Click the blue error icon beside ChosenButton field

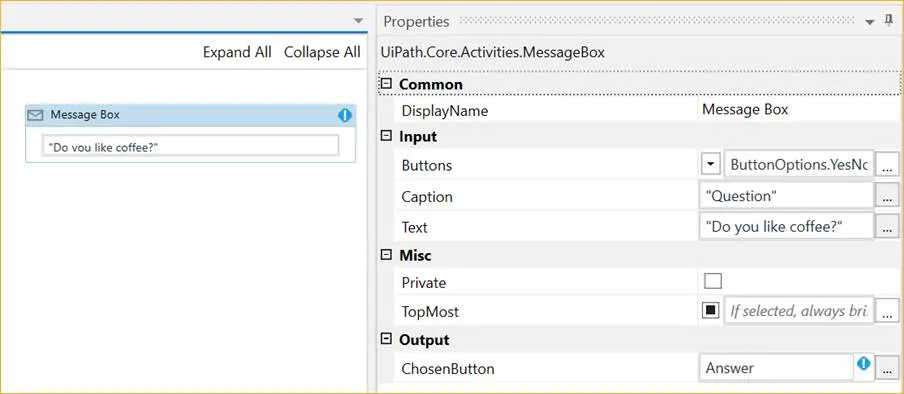(x=863, y=363)
